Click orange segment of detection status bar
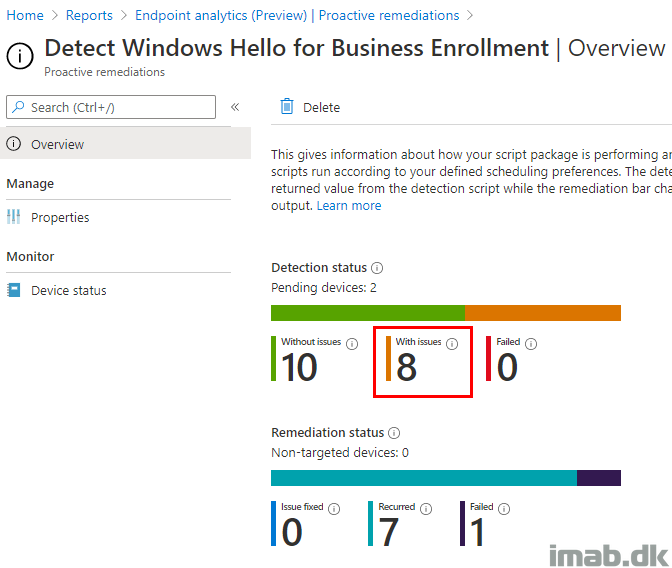The height and width of the screenshot is (568, 672). point(543,313)
